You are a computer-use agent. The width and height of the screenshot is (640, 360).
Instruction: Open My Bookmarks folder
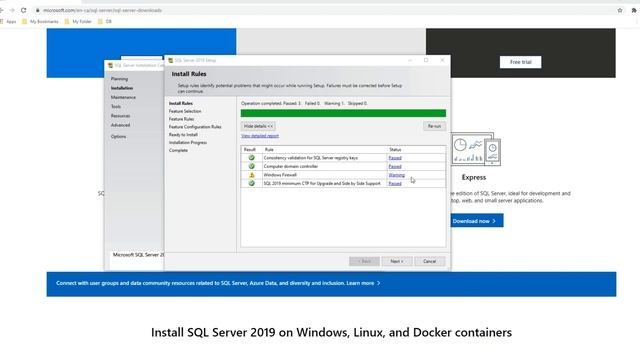point(40,22)
